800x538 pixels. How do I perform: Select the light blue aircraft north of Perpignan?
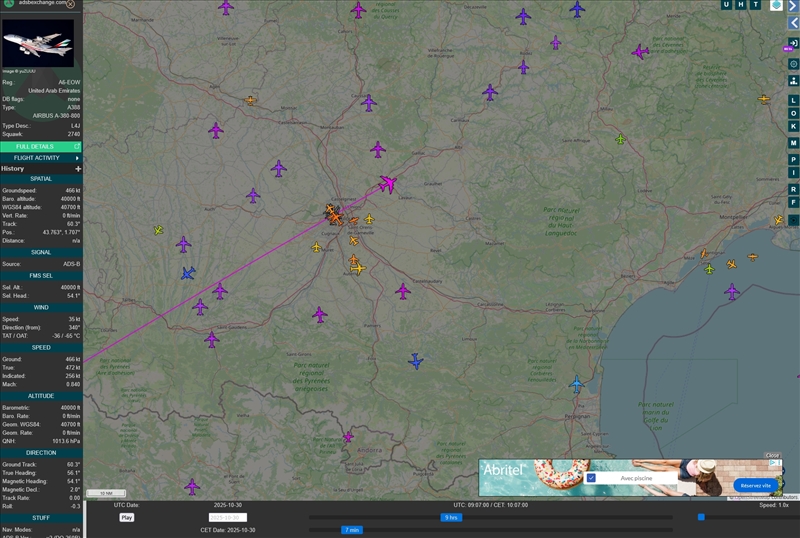point(577,384)
